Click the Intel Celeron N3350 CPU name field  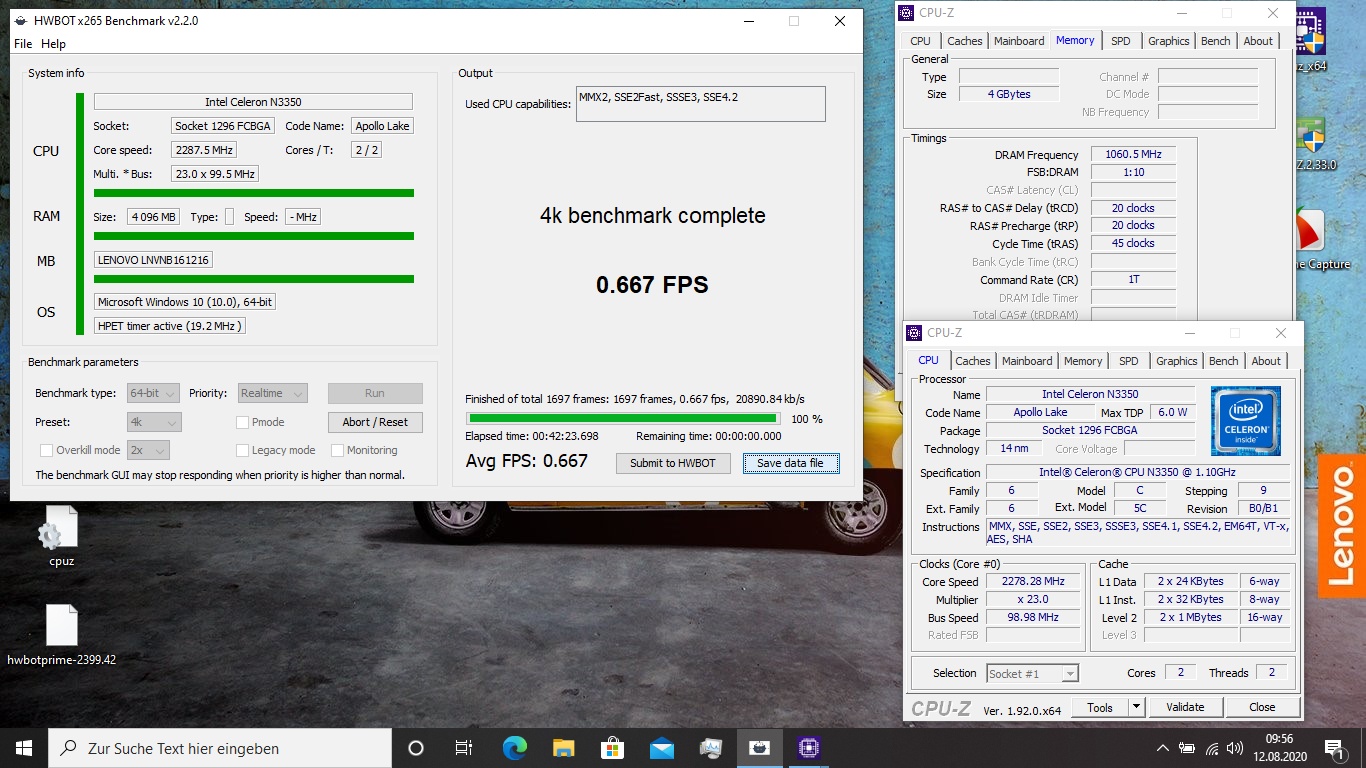pyautogui.click(x=253, y=102)
